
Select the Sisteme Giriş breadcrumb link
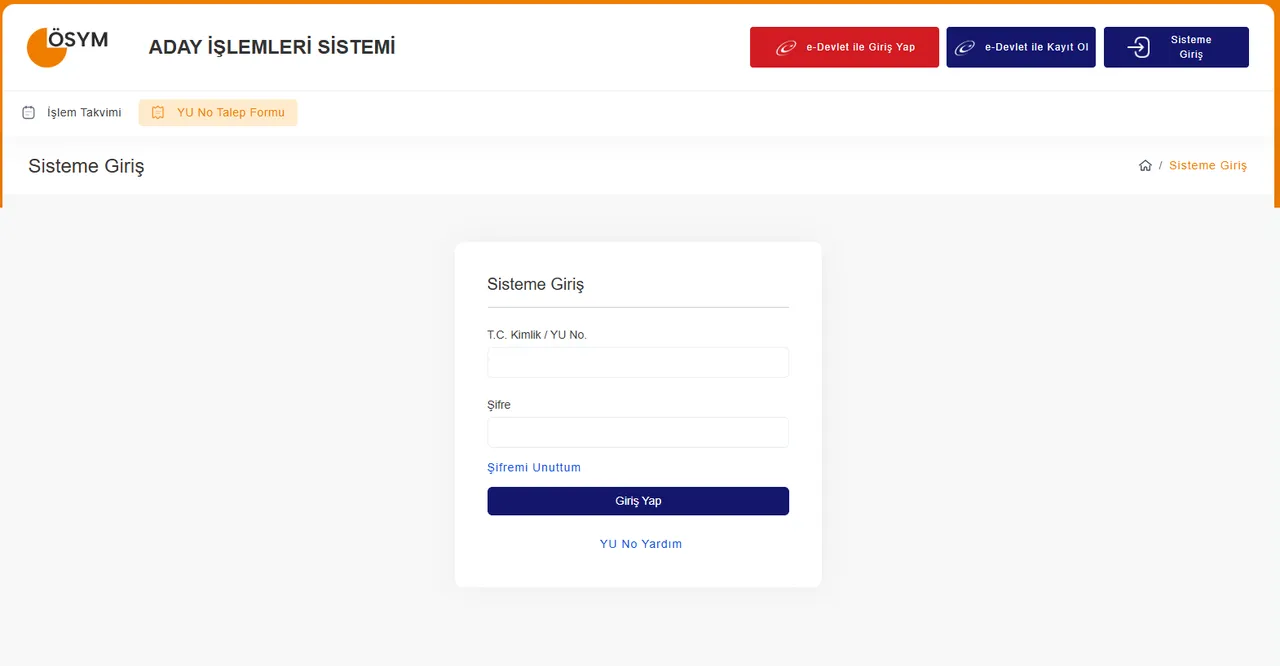coord(1207,166)
